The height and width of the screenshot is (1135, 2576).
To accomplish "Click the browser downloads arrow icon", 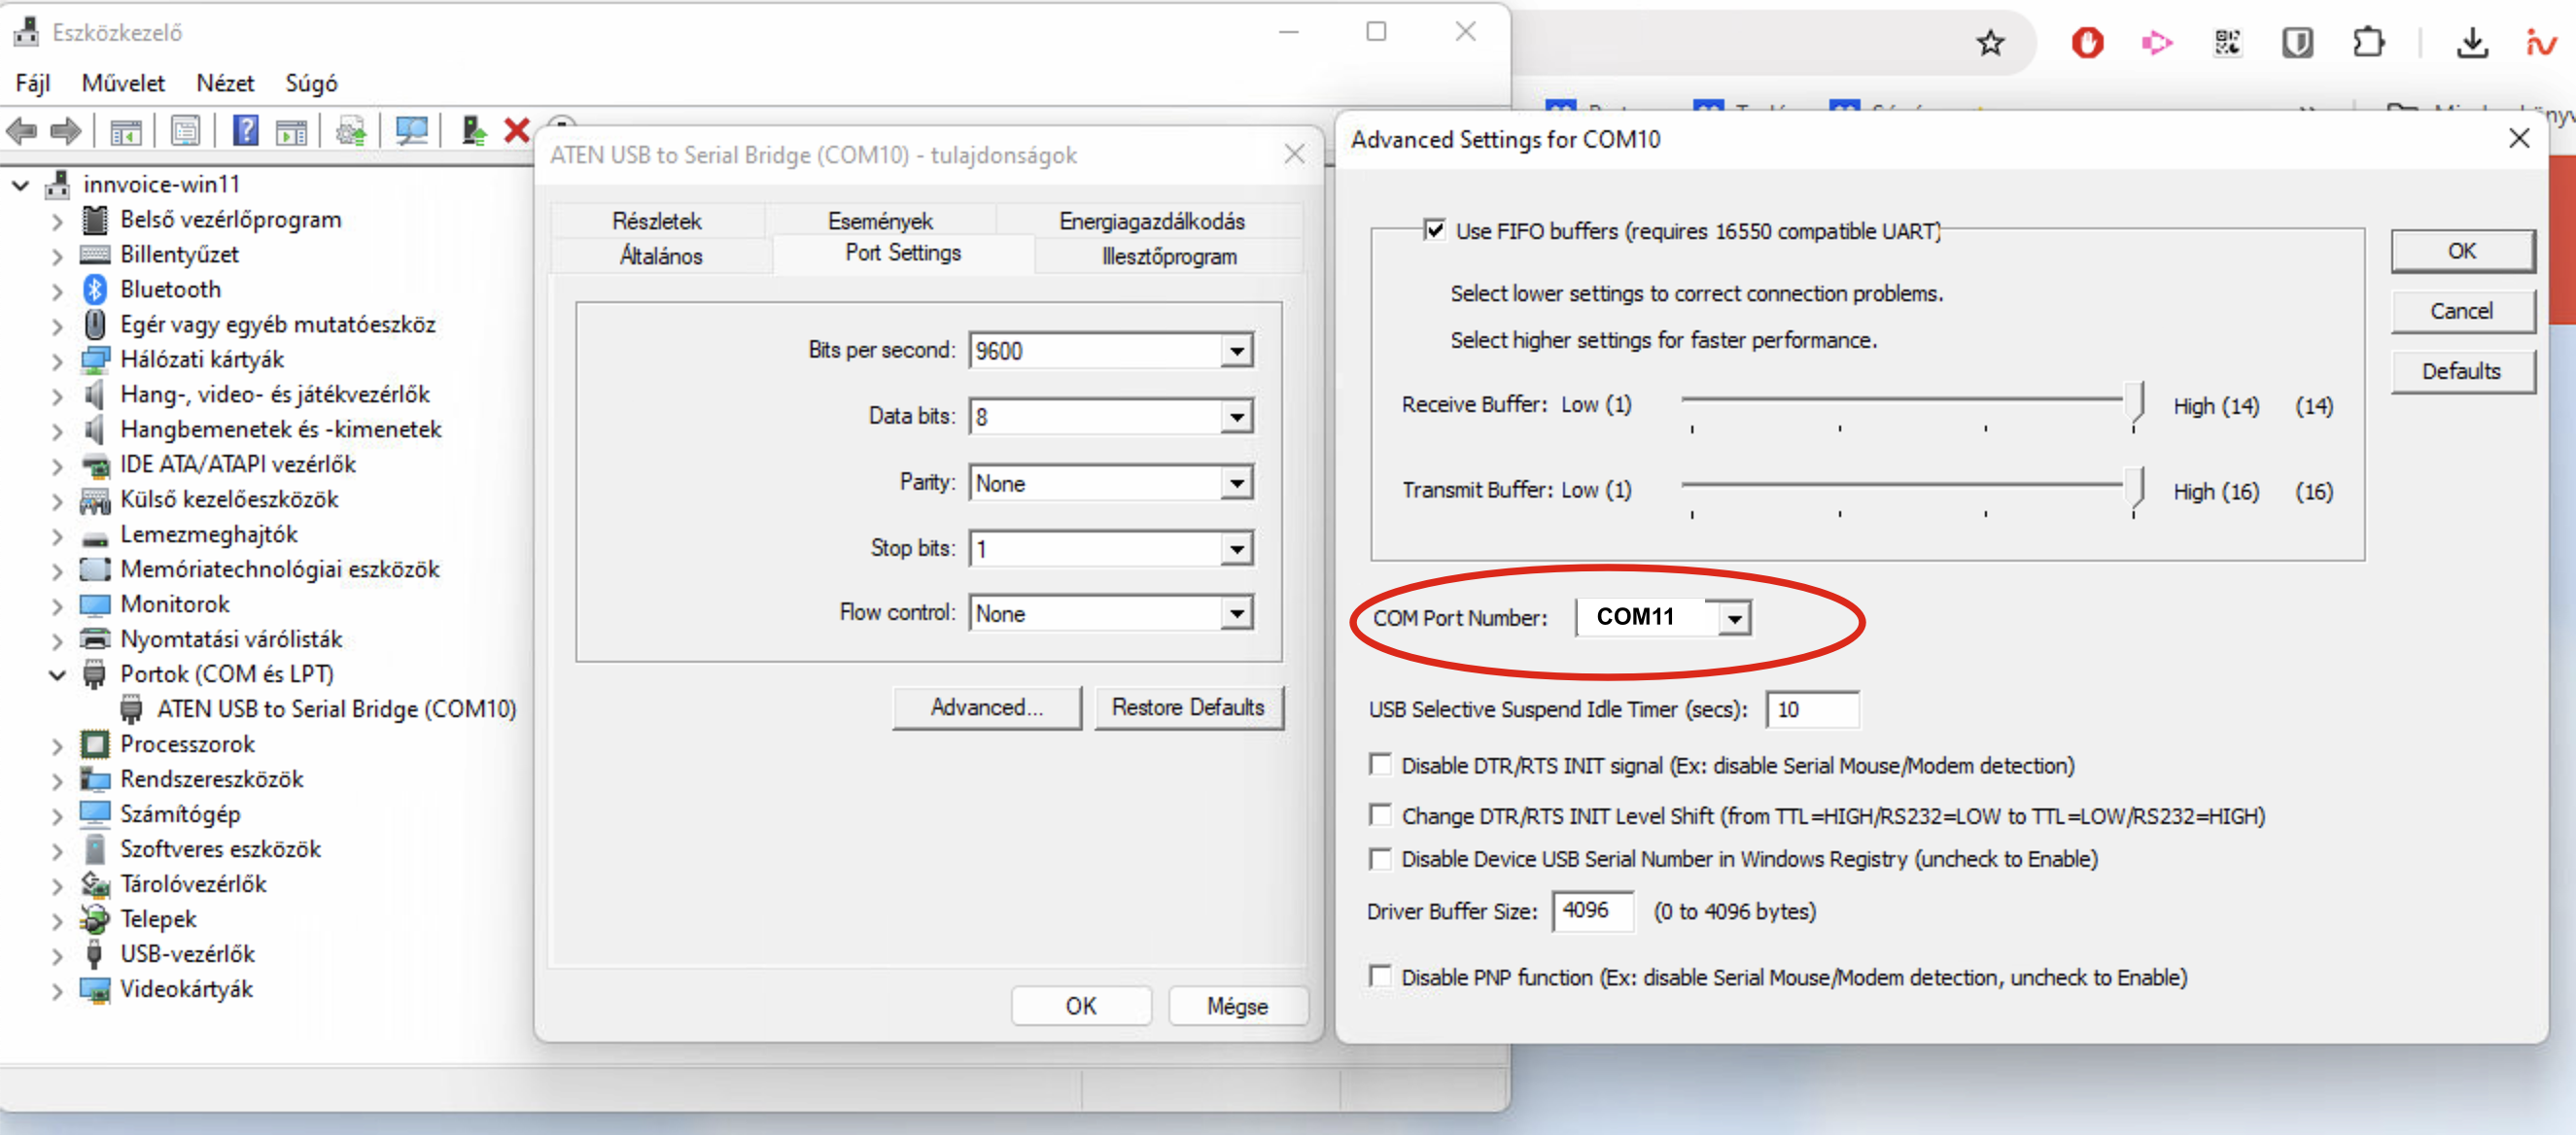I will (x=2471, y=43).
